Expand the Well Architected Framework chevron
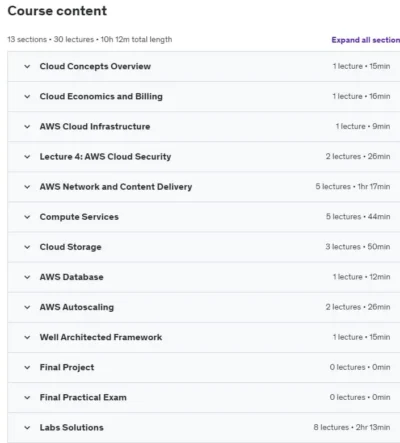The height and width of the screenshot is (443, 400). click(27, 337)
